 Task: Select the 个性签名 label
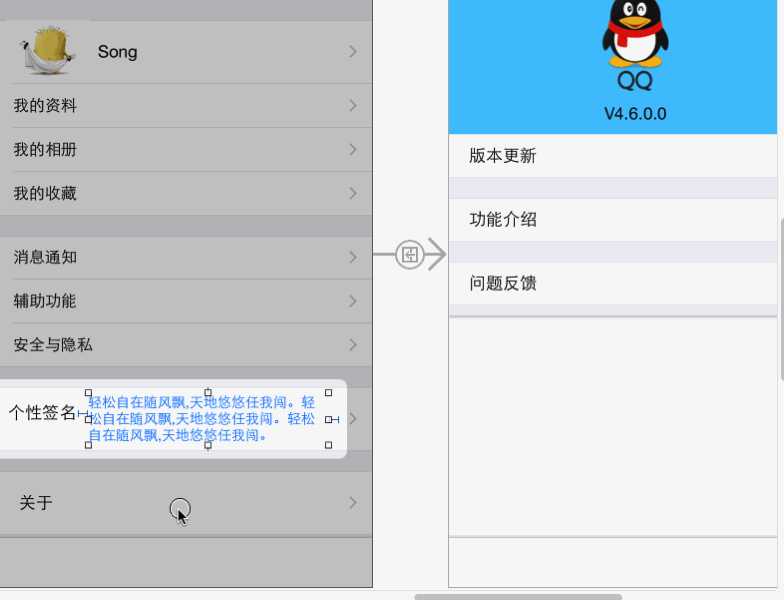point(42,413)
